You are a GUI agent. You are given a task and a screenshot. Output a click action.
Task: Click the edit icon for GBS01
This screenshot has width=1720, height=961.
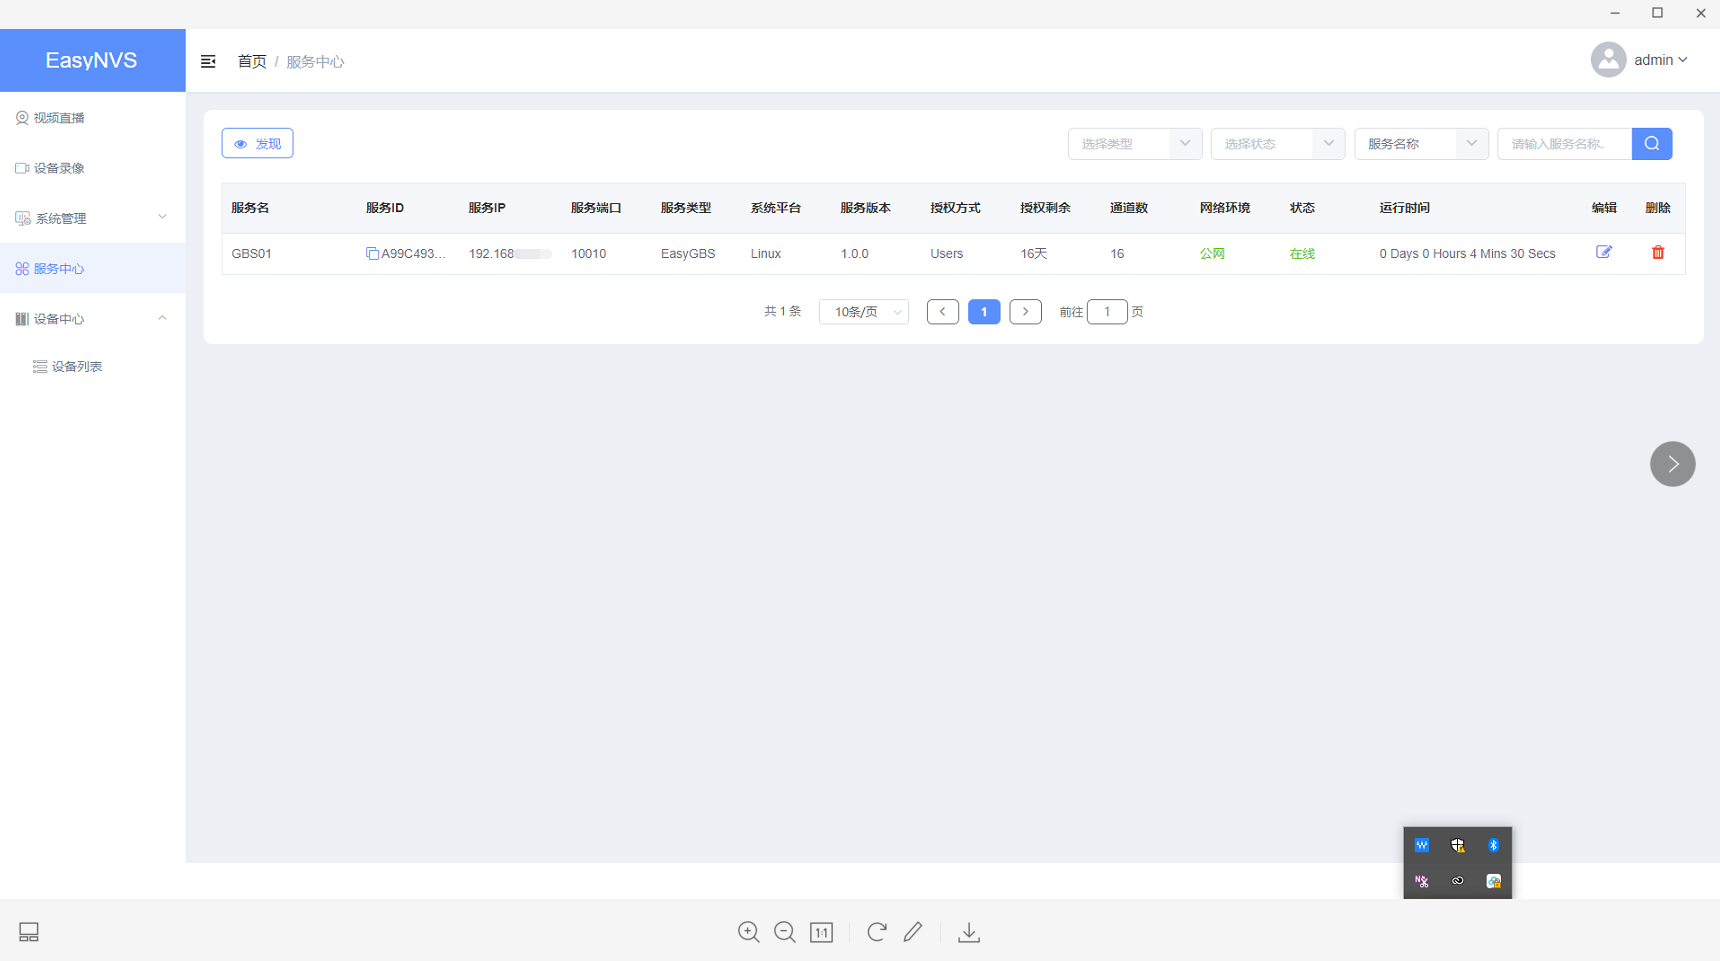pyautogui.click(x=1604, y=252)
